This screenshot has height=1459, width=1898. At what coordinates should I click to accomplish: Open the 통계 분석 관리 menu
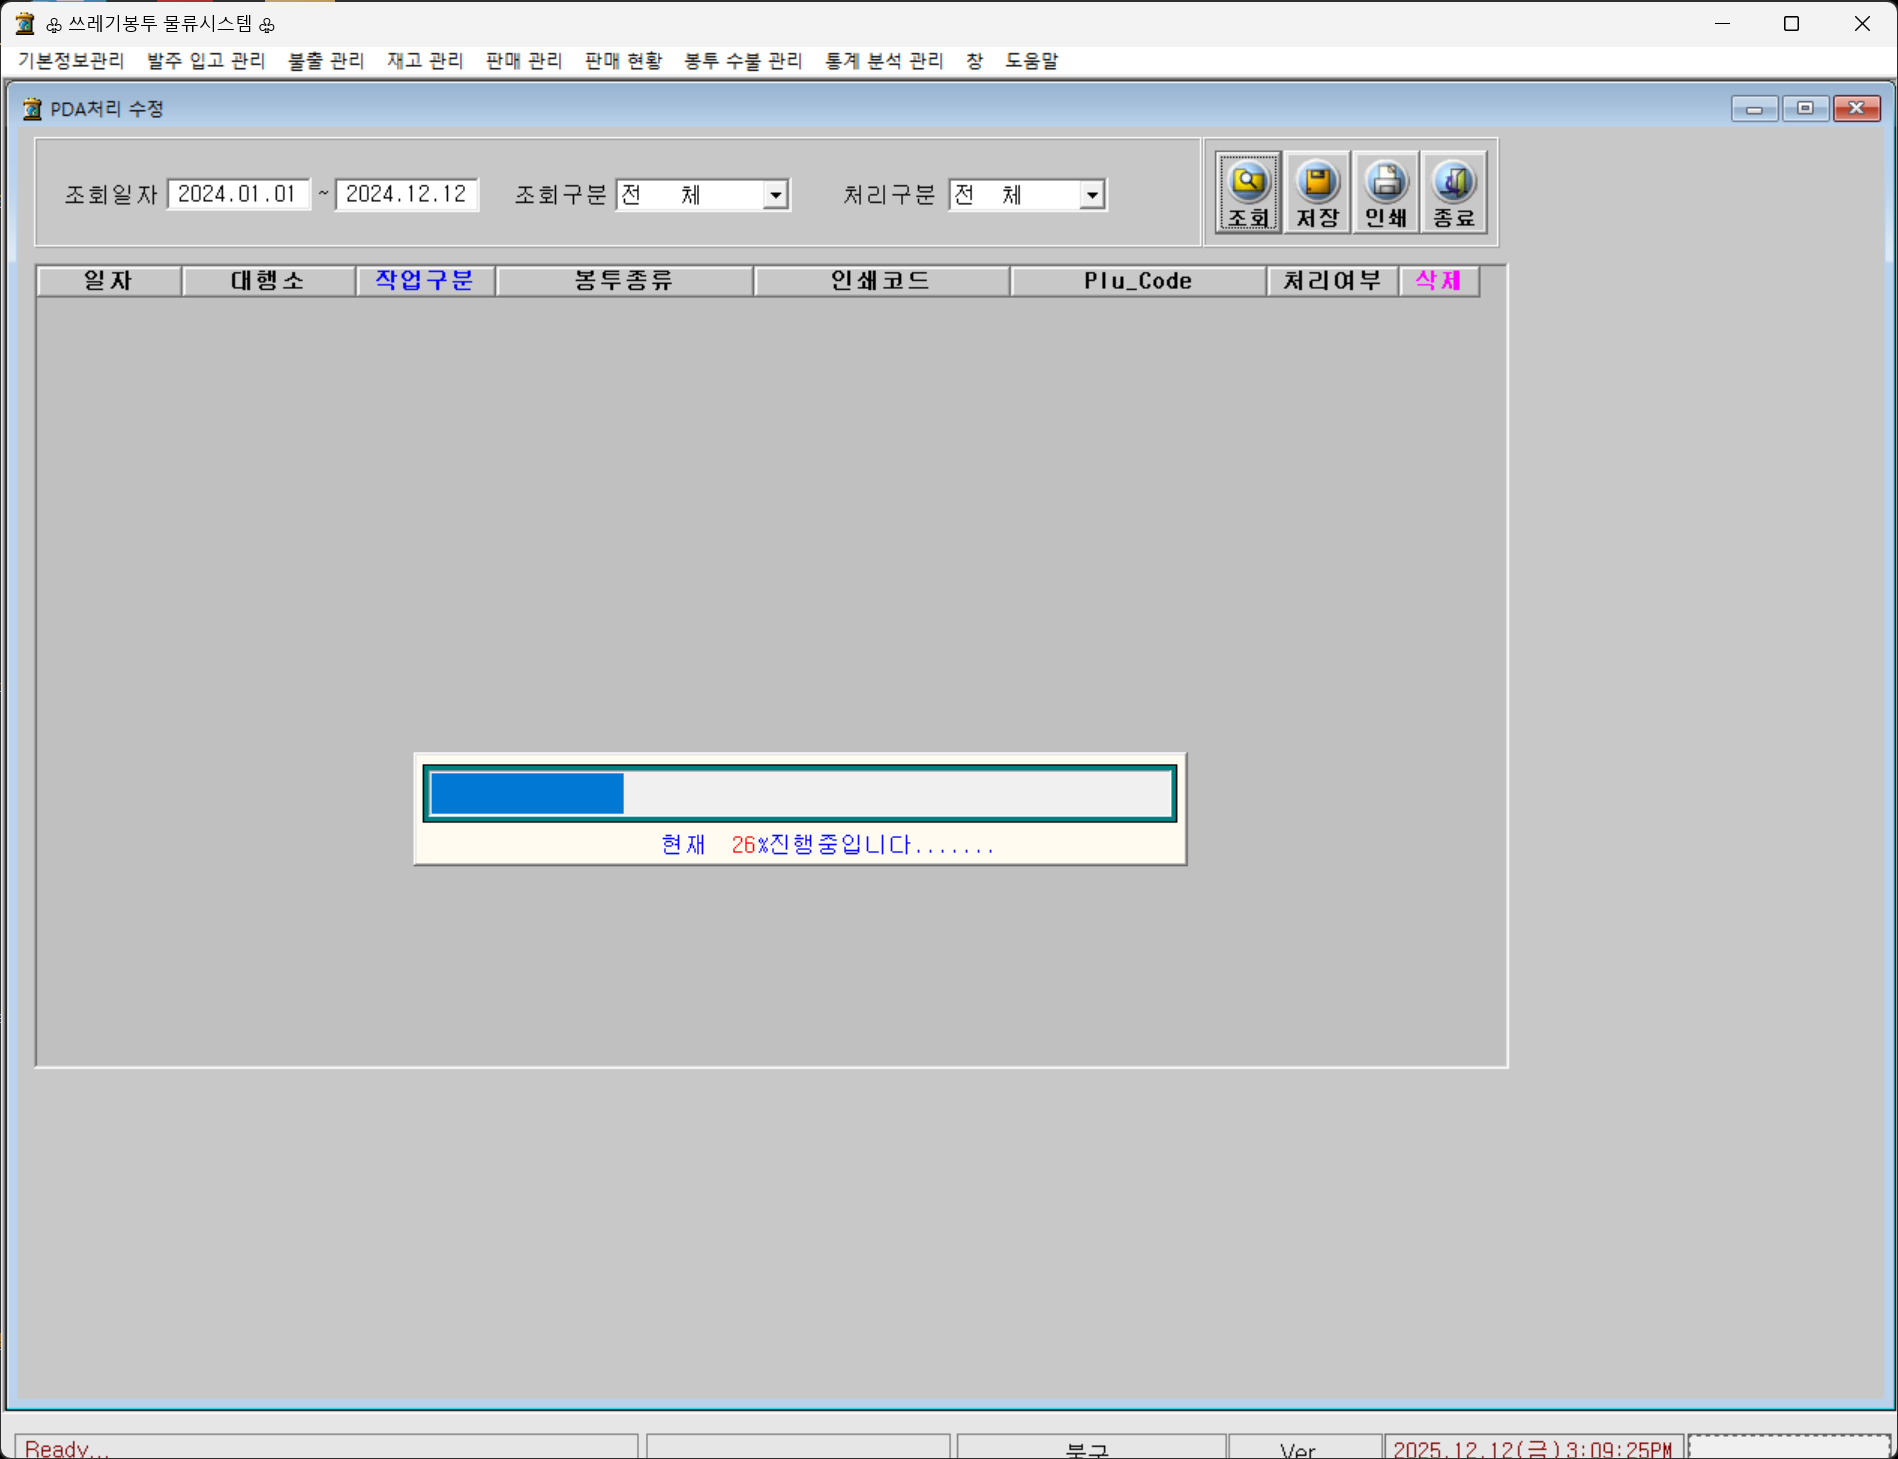tap(884, 61)
